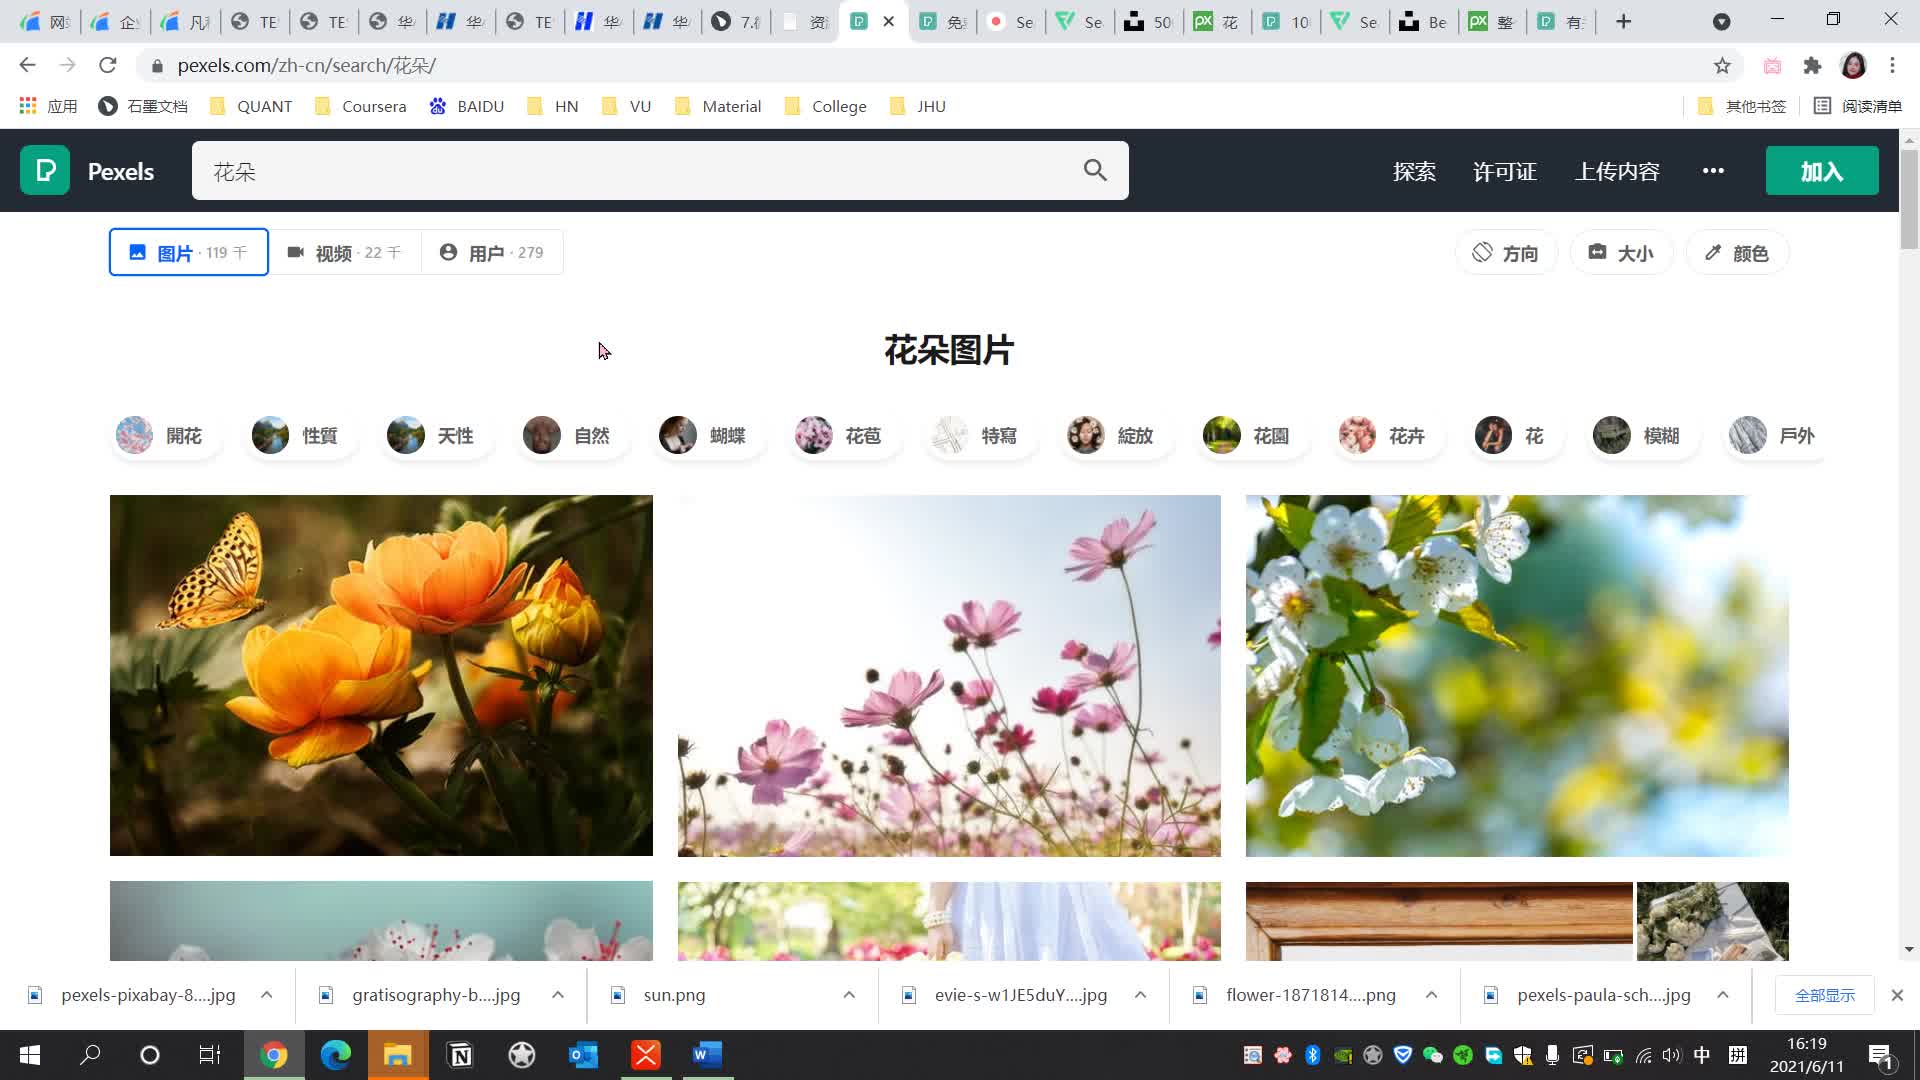Image resolution: width=1920 pixels, height=1080 pixels.
Task: Open the 应用 apps shortcut in bookmarks bar
Action: (x=48, y=106)
